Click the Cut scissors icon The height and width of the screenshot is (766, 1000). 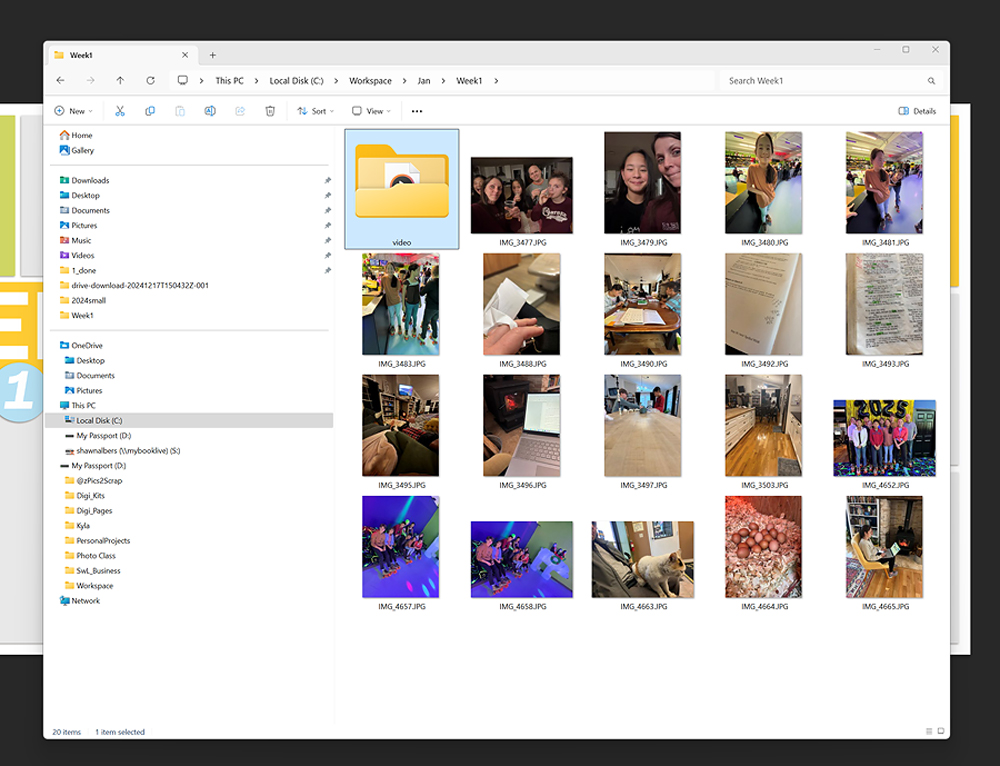tap(119, 111)
